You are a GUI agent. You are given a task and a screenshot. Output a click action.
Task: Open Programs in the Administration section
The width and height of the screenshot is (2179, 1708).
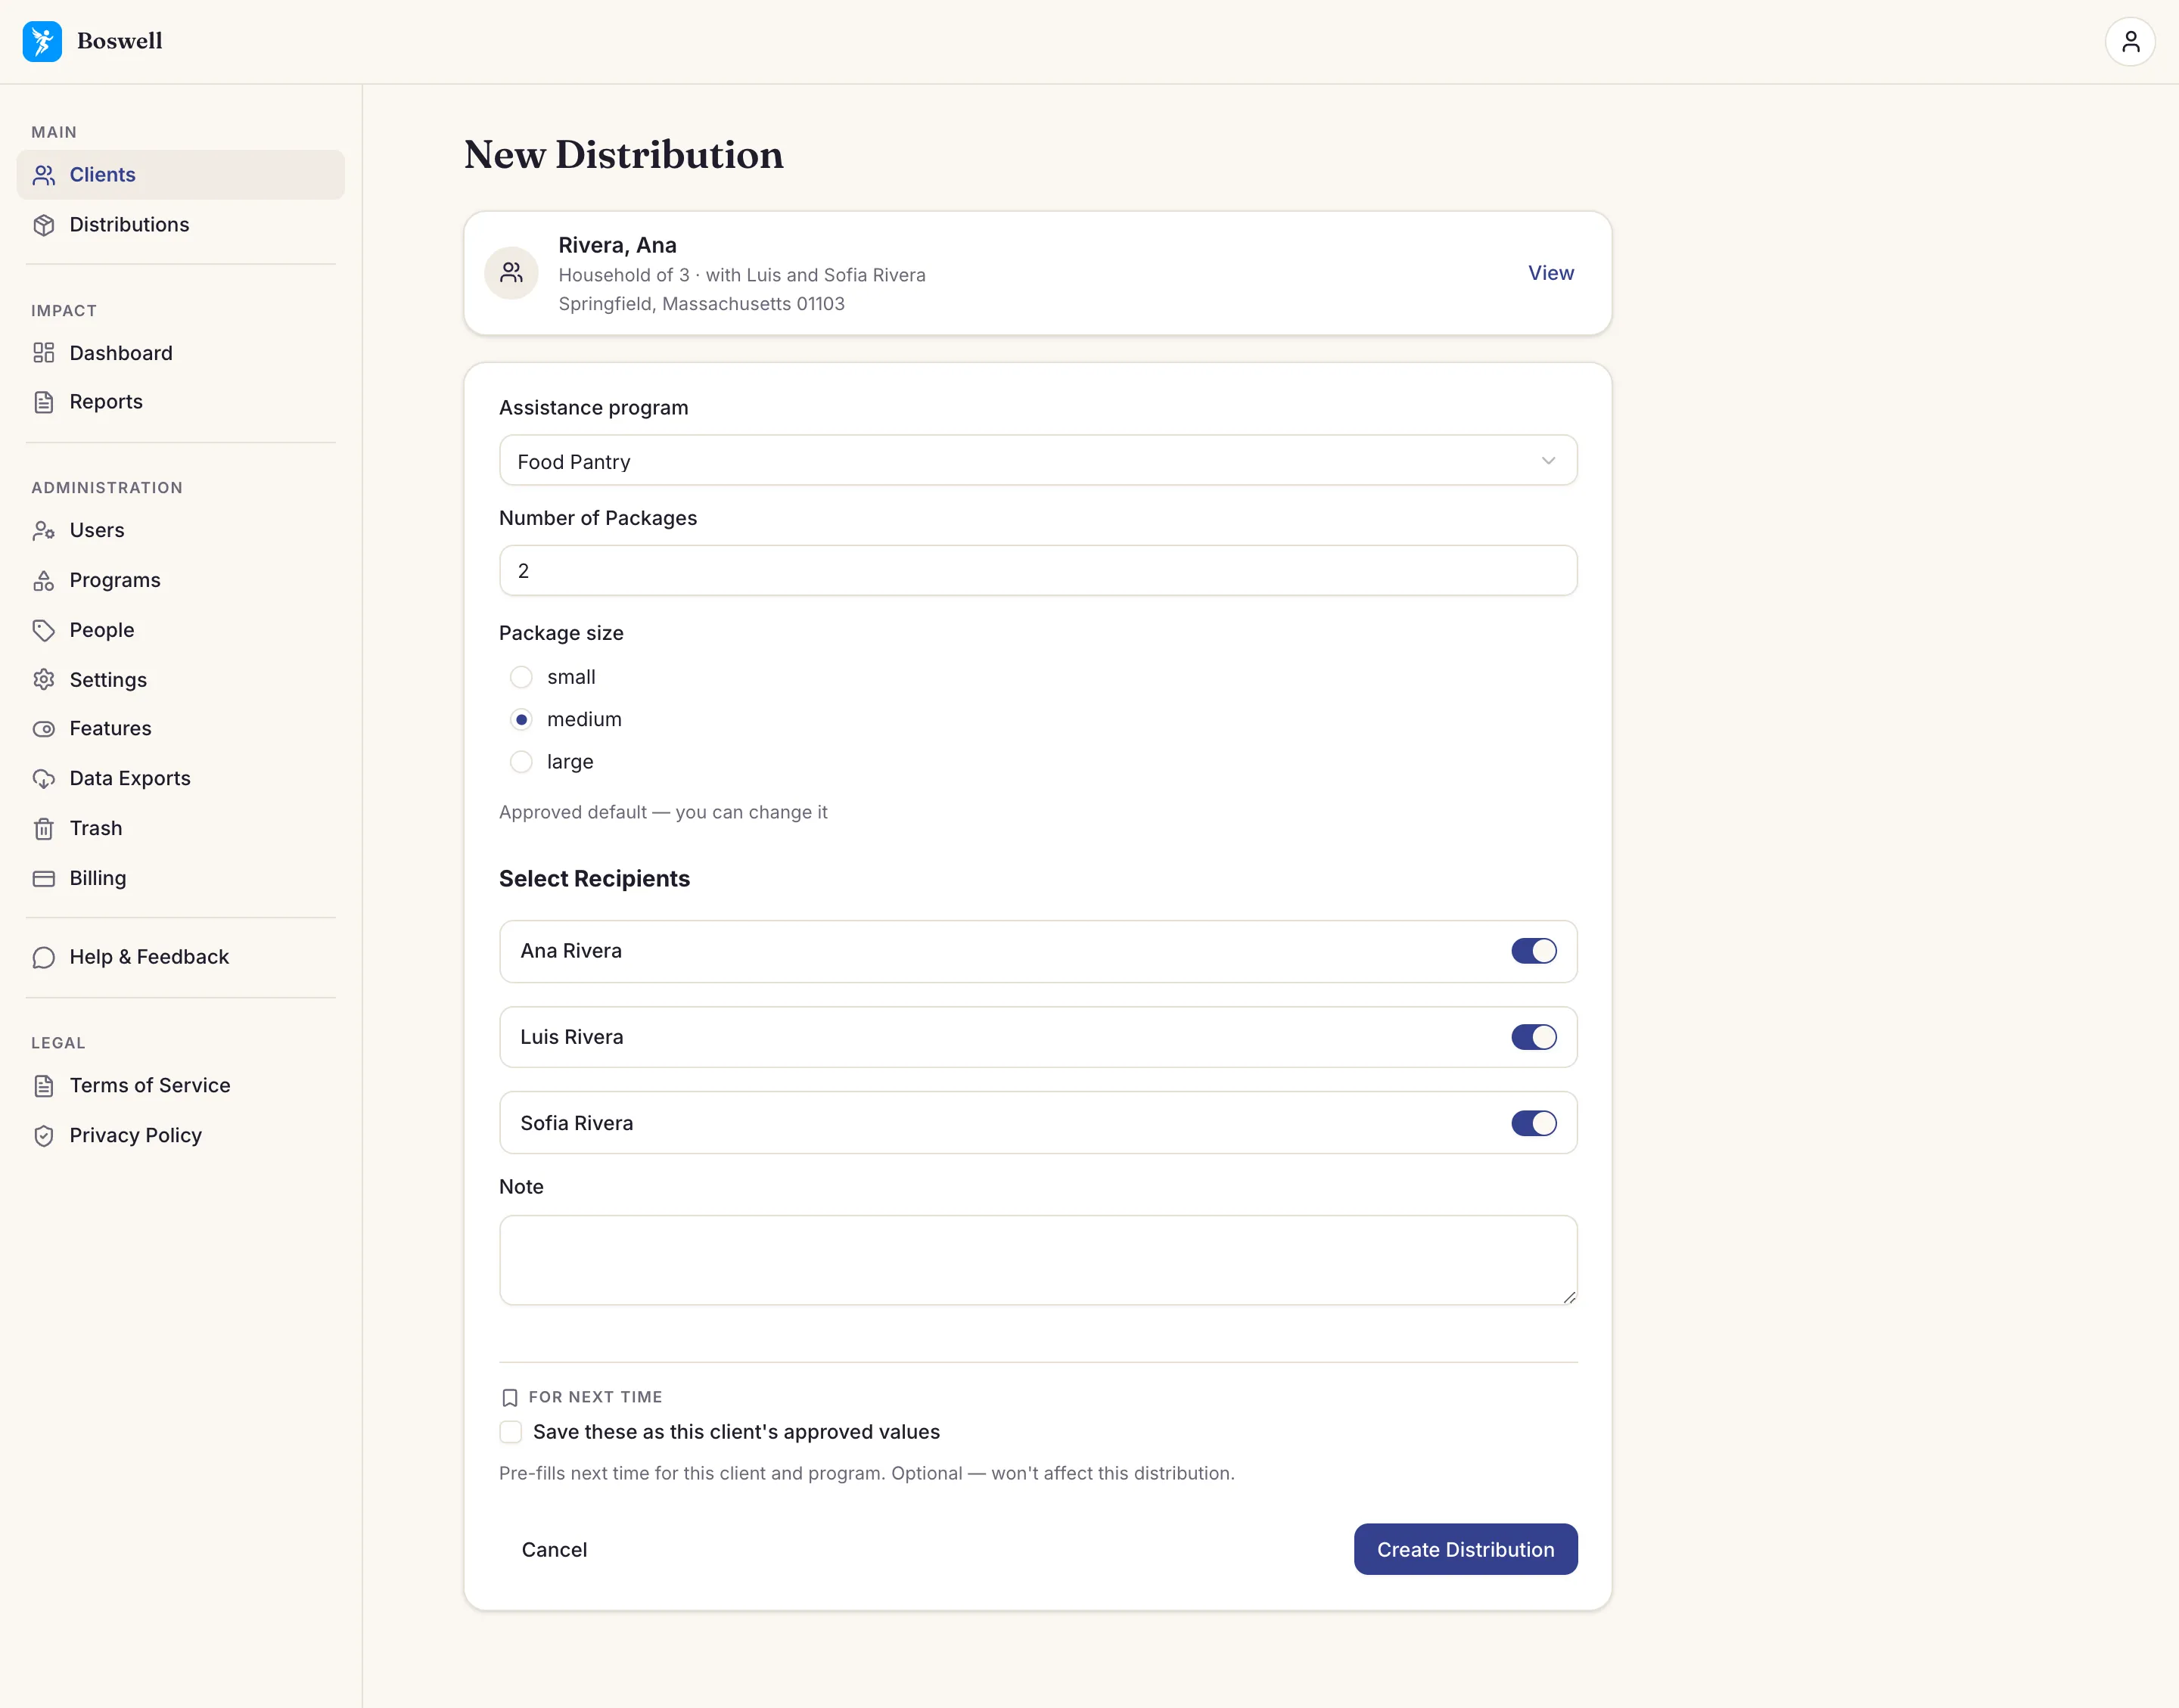(x=181, y=581)
